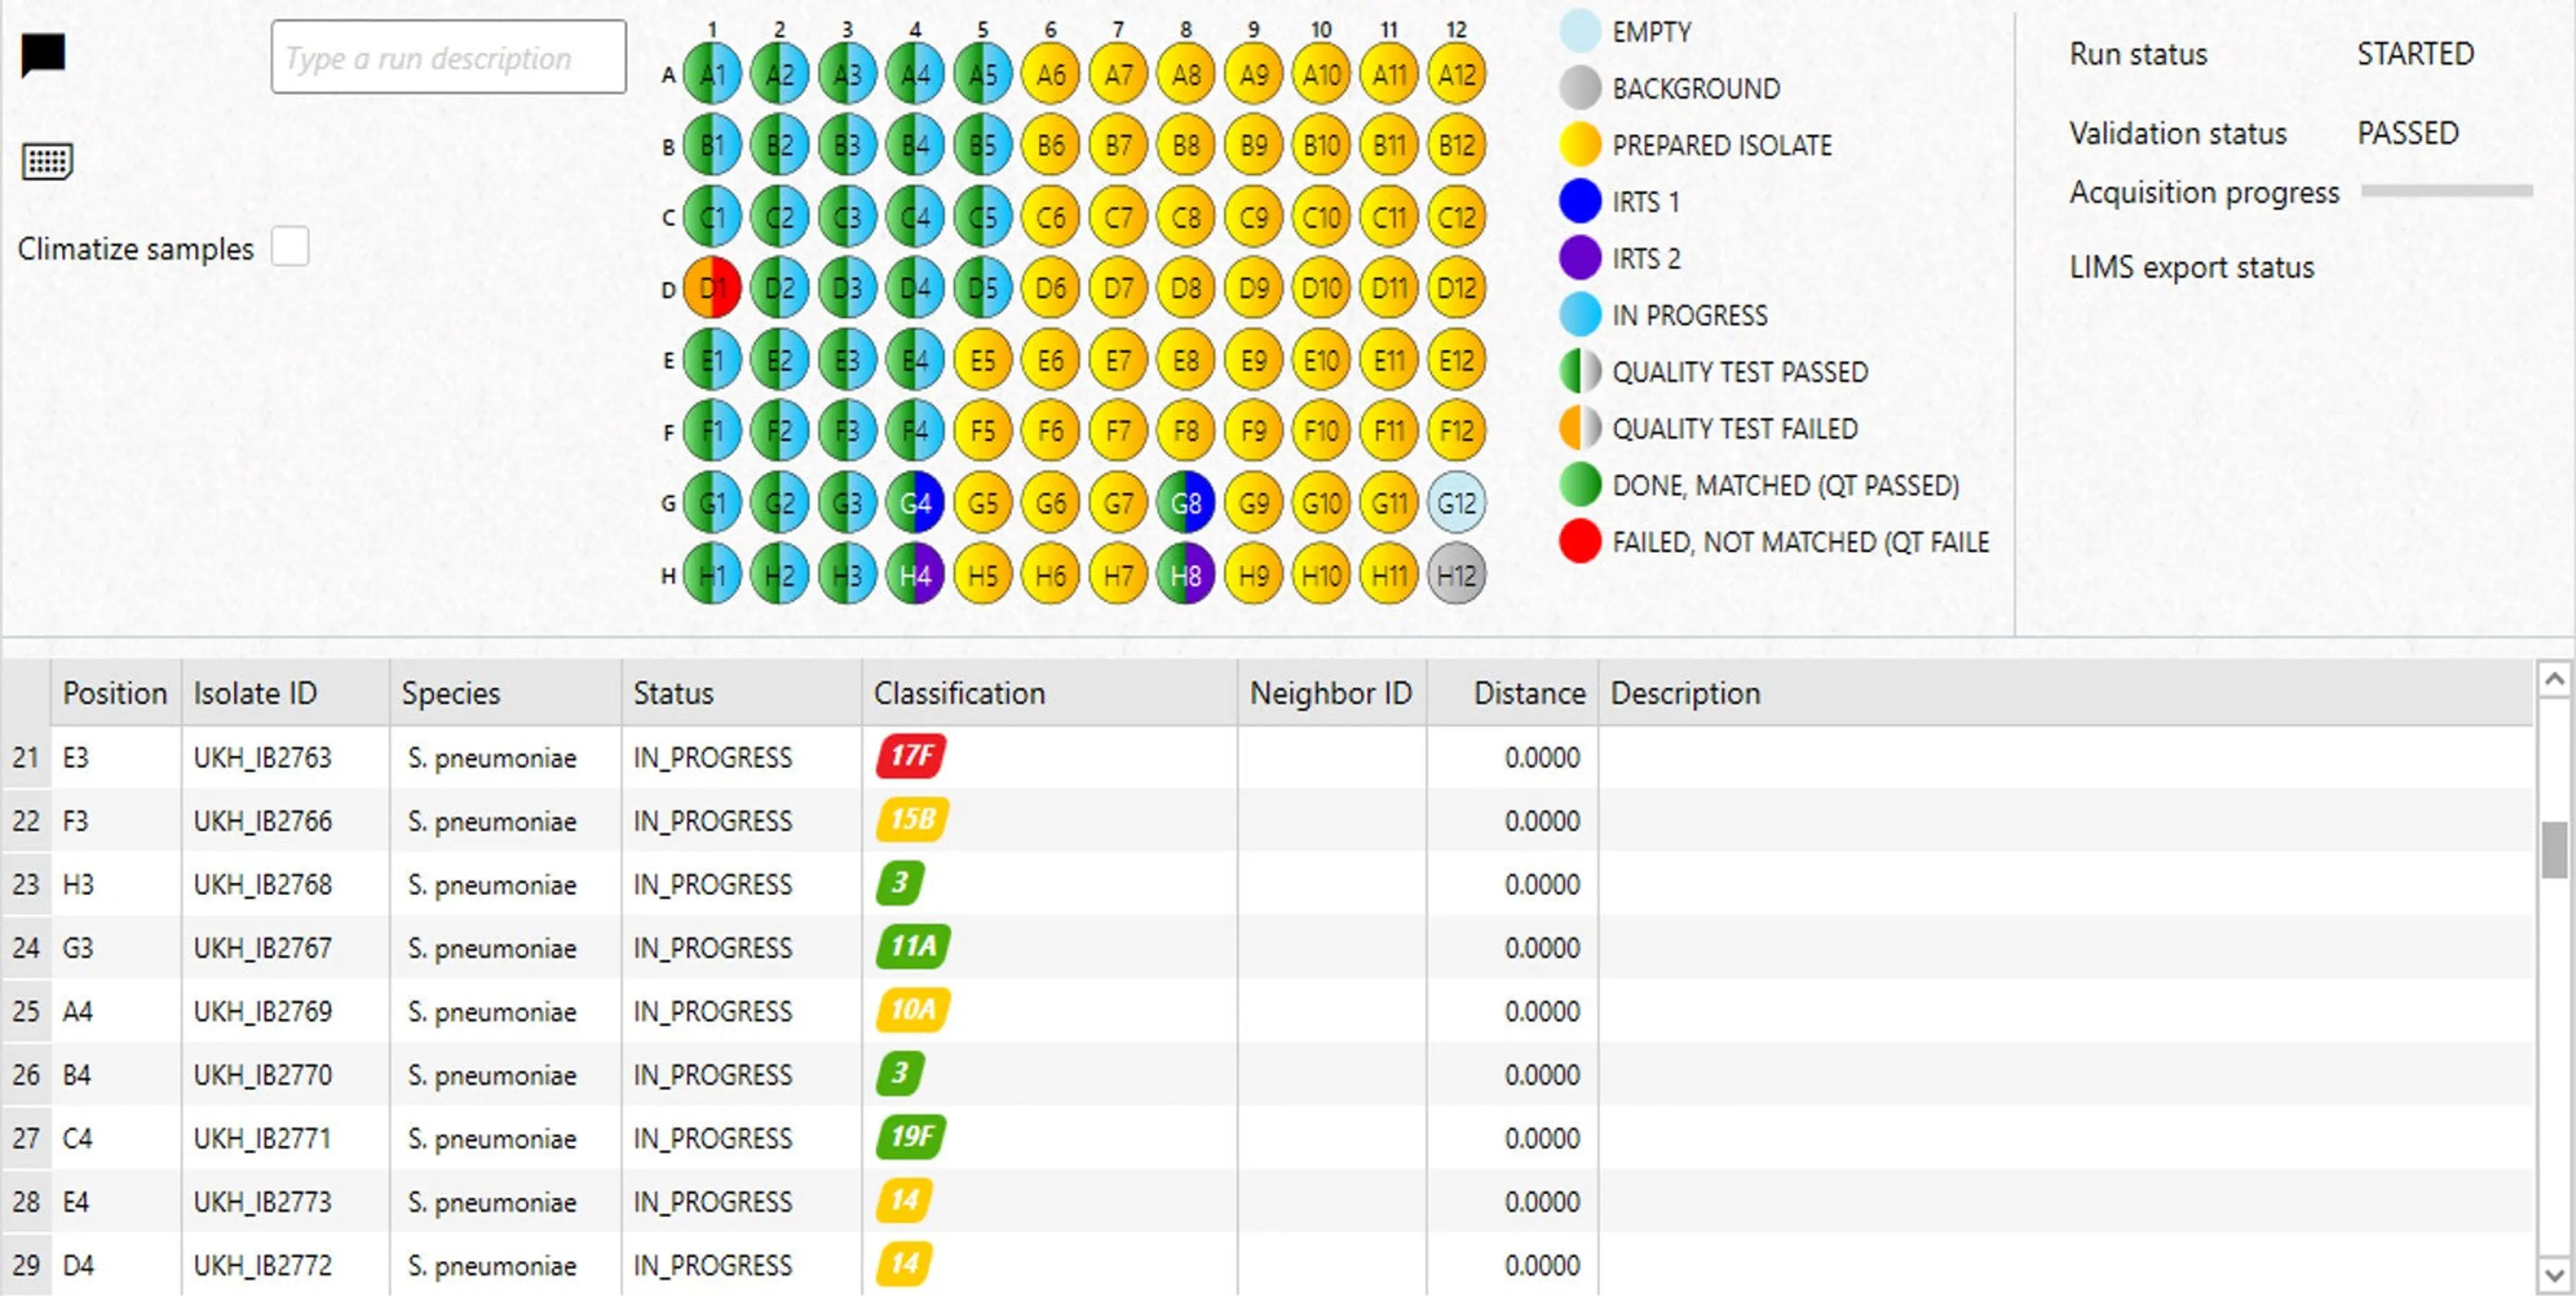Click the Species column header
This screenshot has height=1296, width=2576.
[x=505, y=693]
